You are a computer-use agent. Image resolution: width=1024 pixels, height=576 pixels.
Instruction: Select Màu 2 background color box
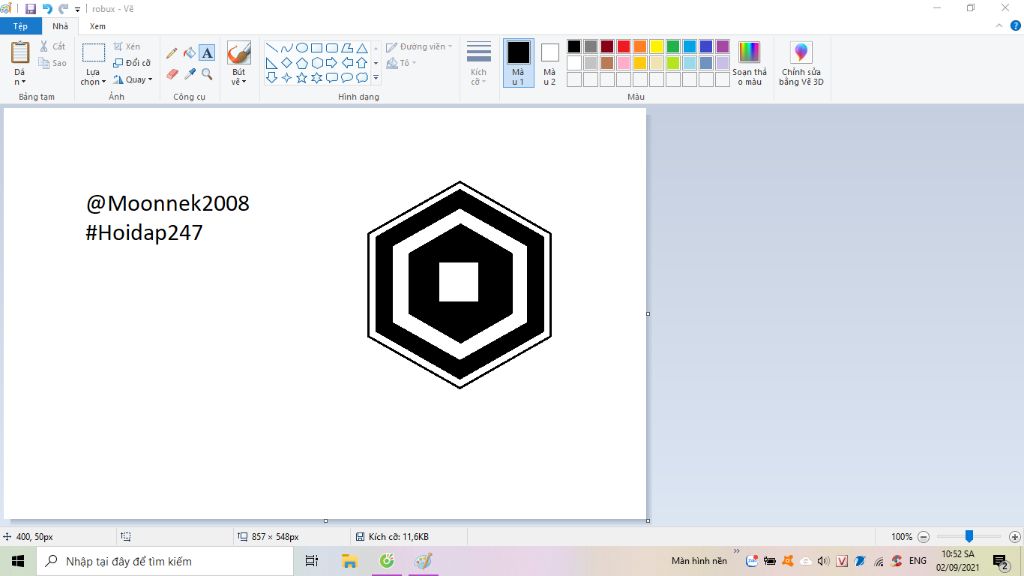point(549,63)
